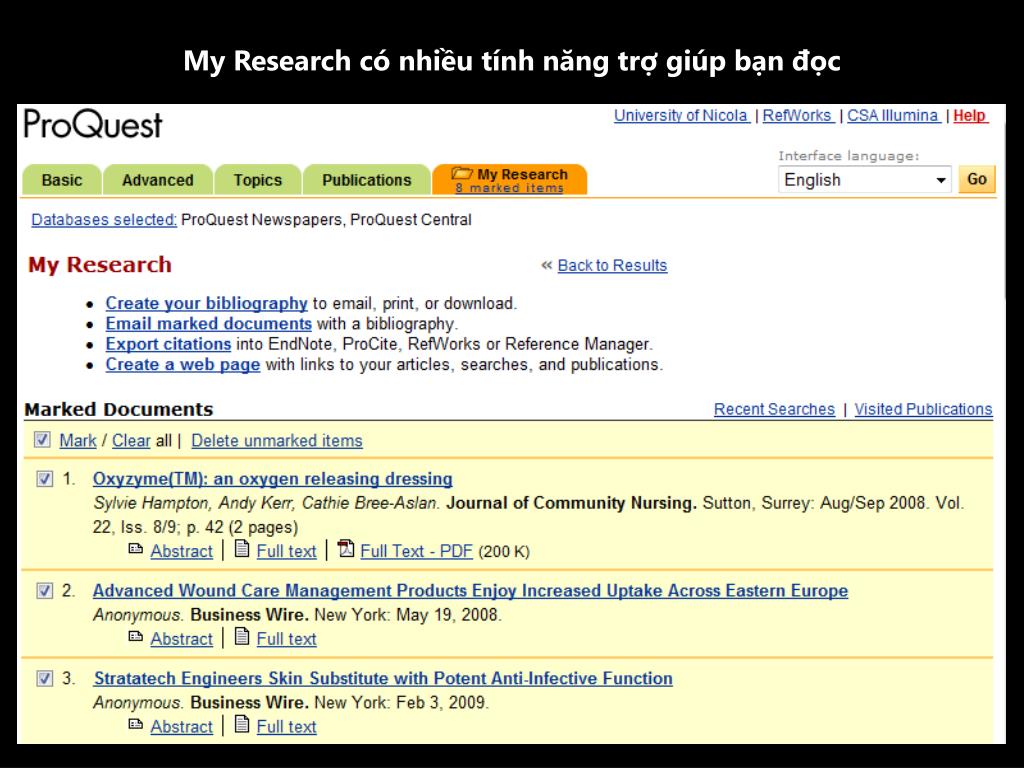Open Abstract link for Oxyzyme article
Viewport: 1024px width, 768px height.
[182, 551]
